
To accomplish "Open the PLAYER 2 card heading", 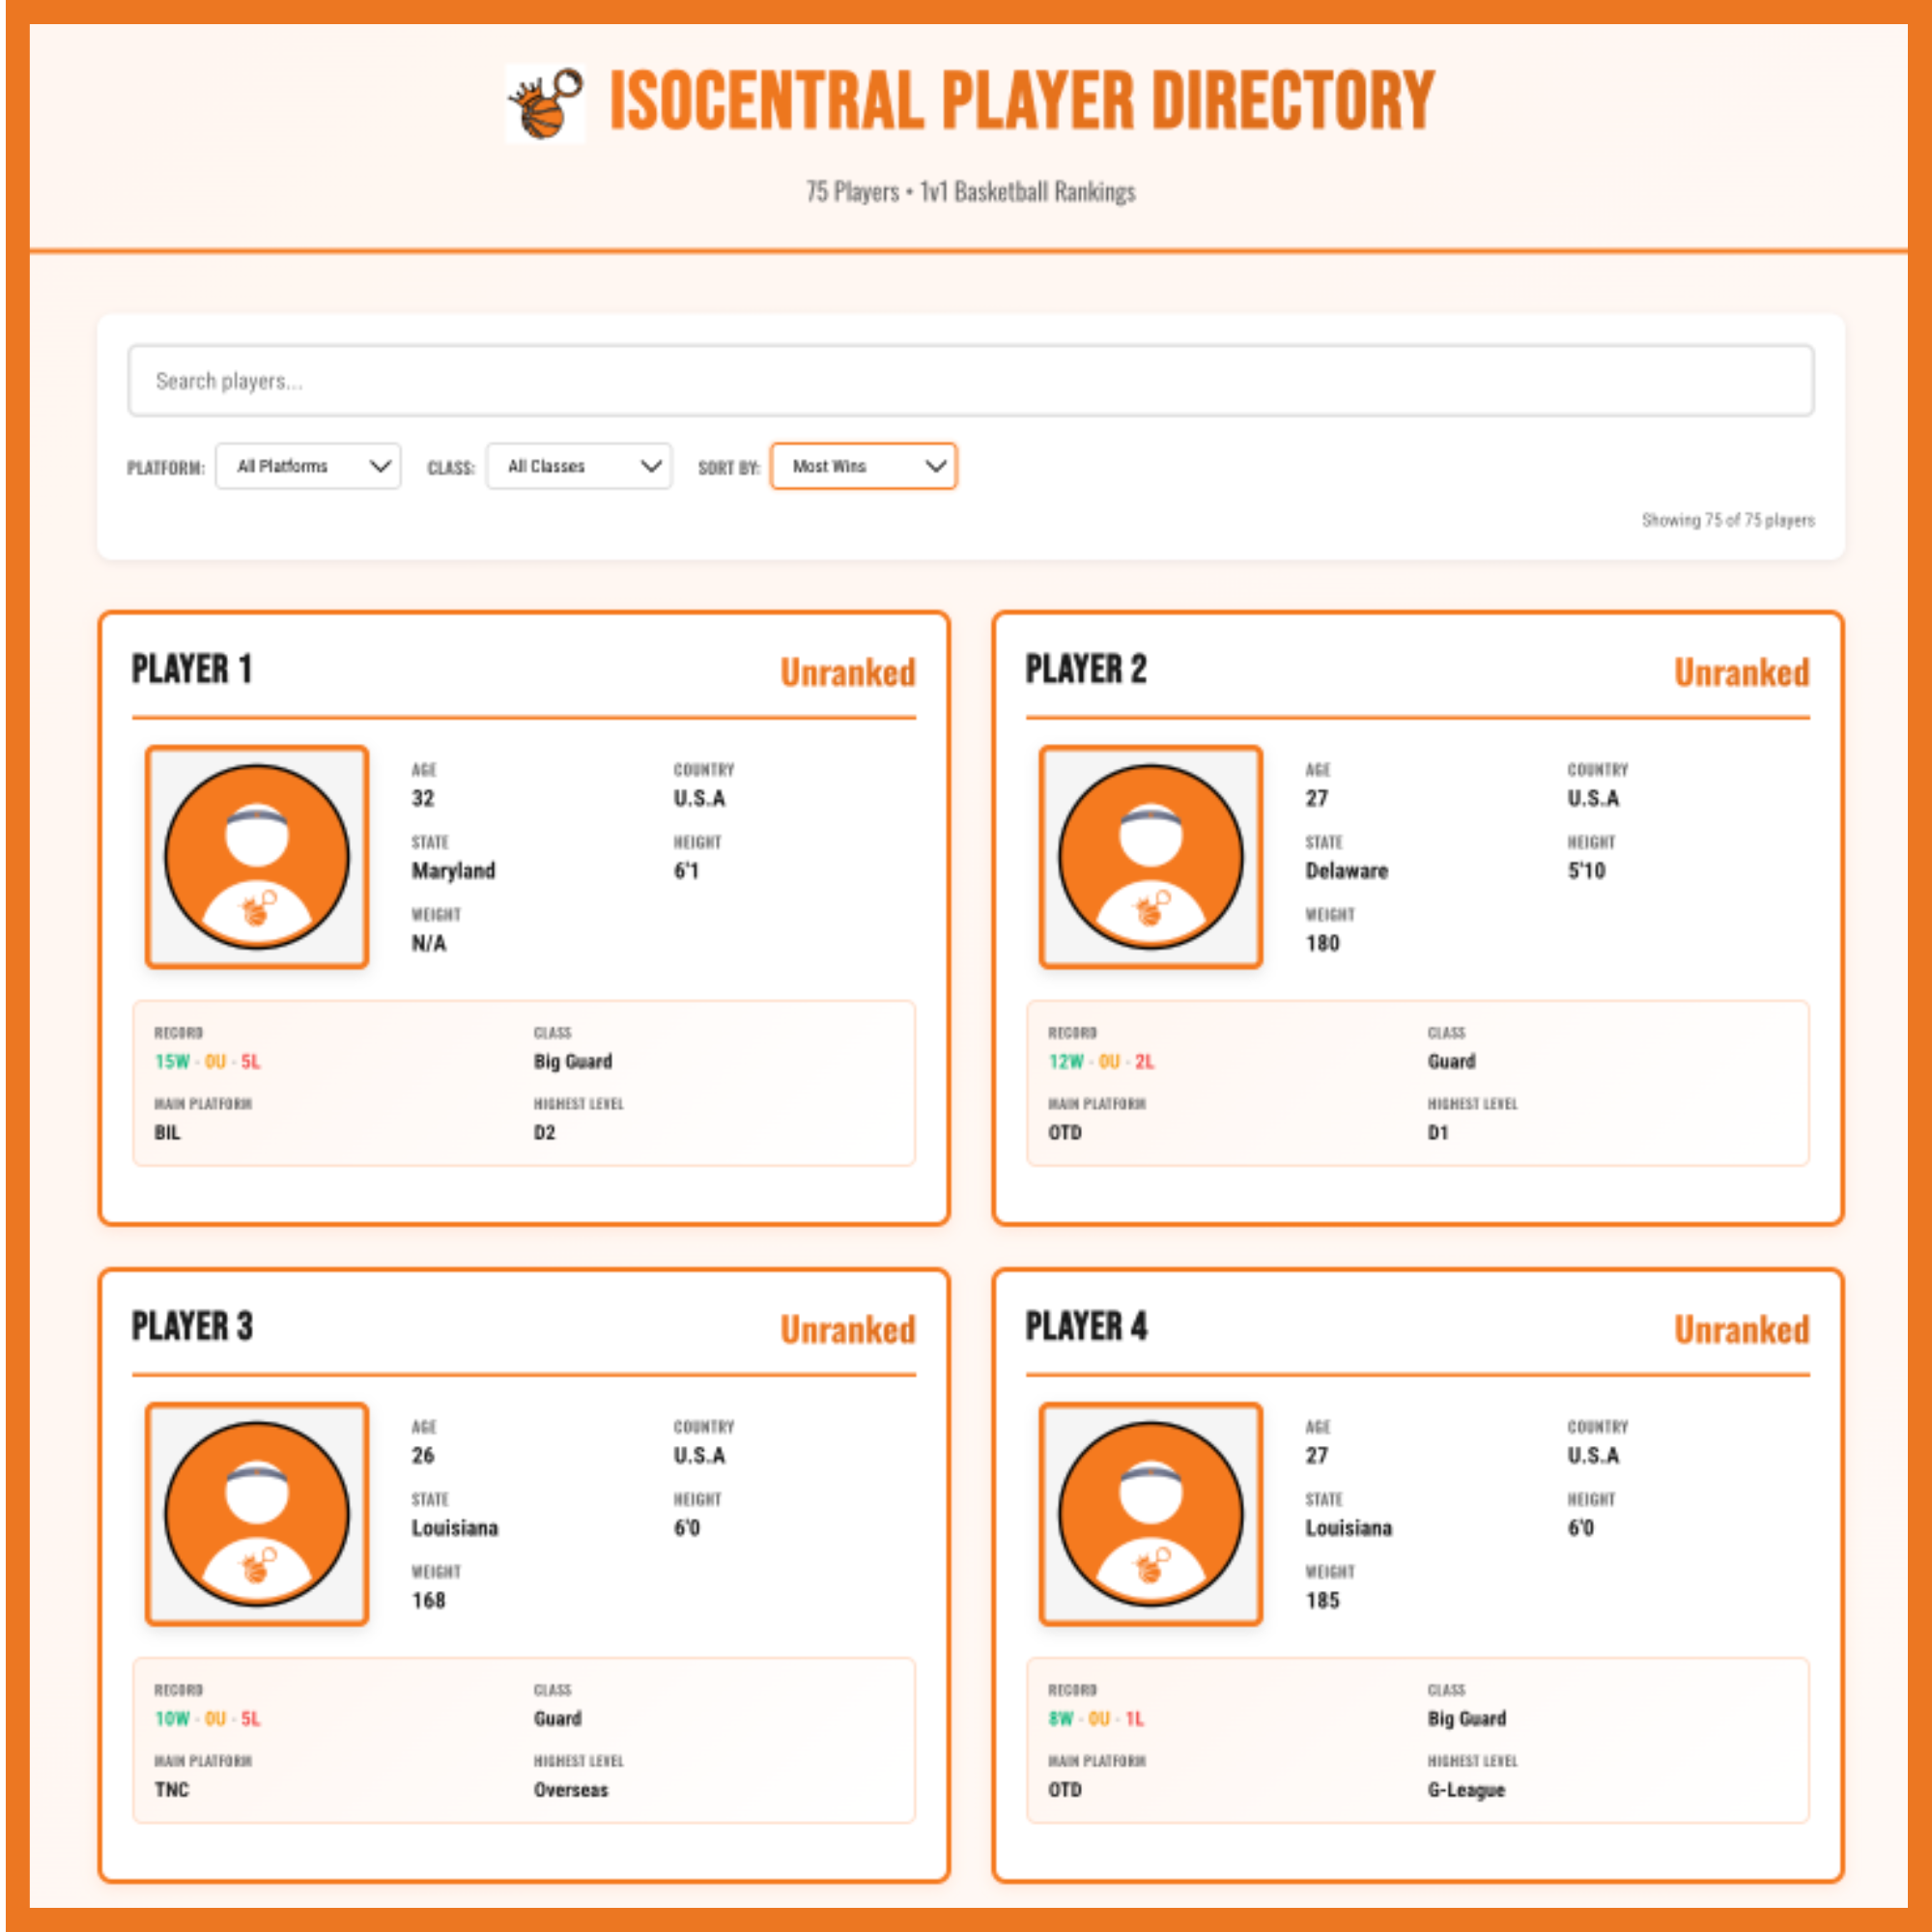I will click(1086, 669).
